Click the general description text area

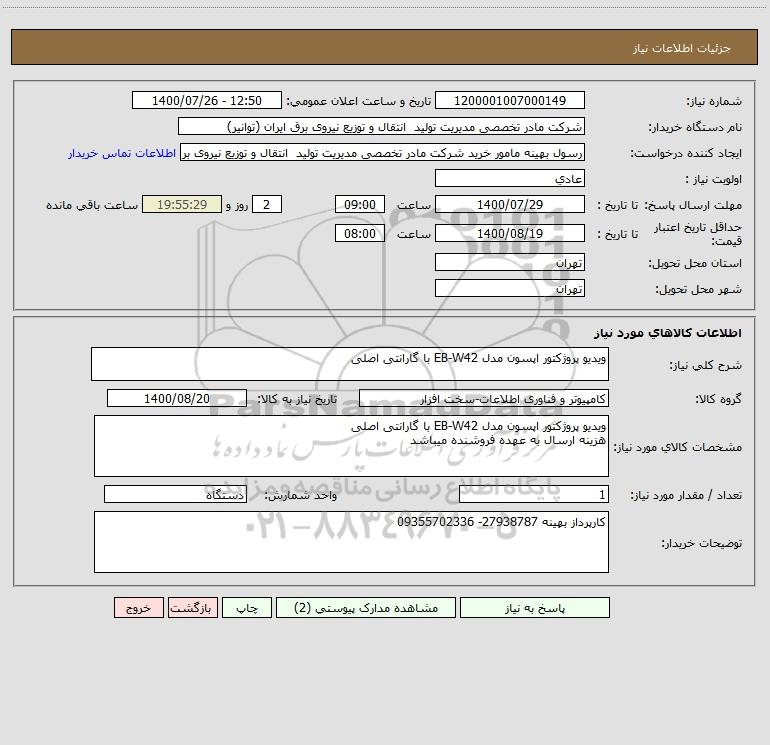click(x=350, y=364)
